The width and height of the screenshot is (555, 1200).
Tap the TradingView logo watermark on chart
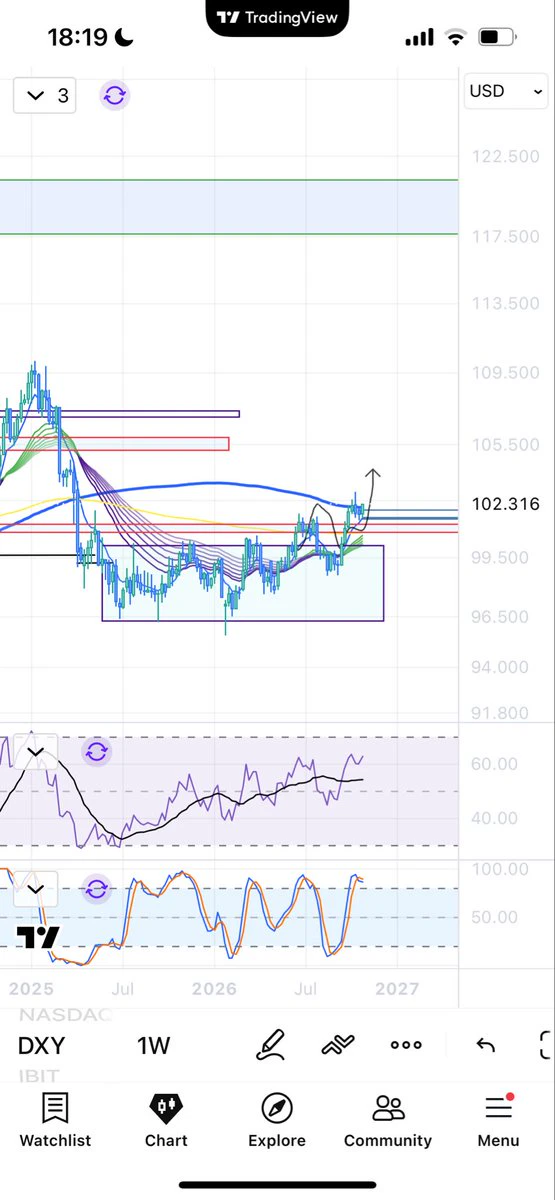pyautogui.click(x=37, y=937)
